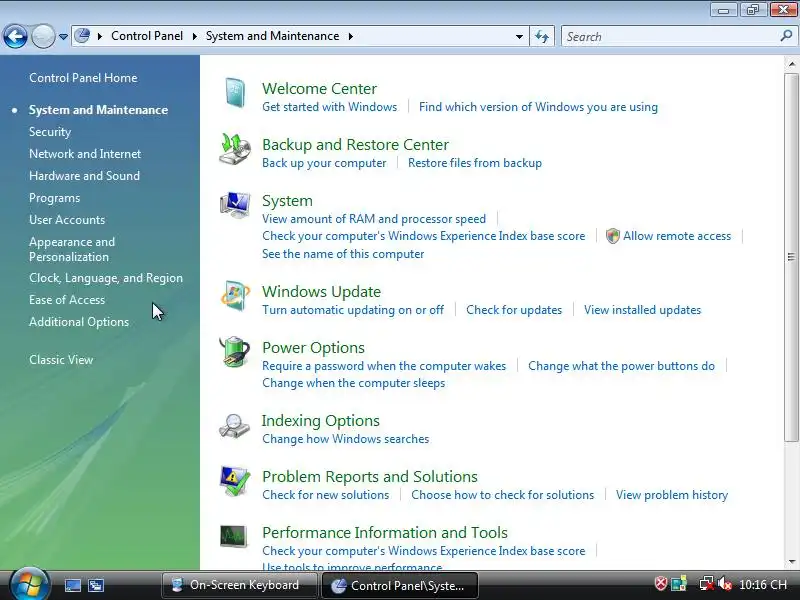Click Switch between windows quick launch icon
800x600 pixels.
click(95, 585)
